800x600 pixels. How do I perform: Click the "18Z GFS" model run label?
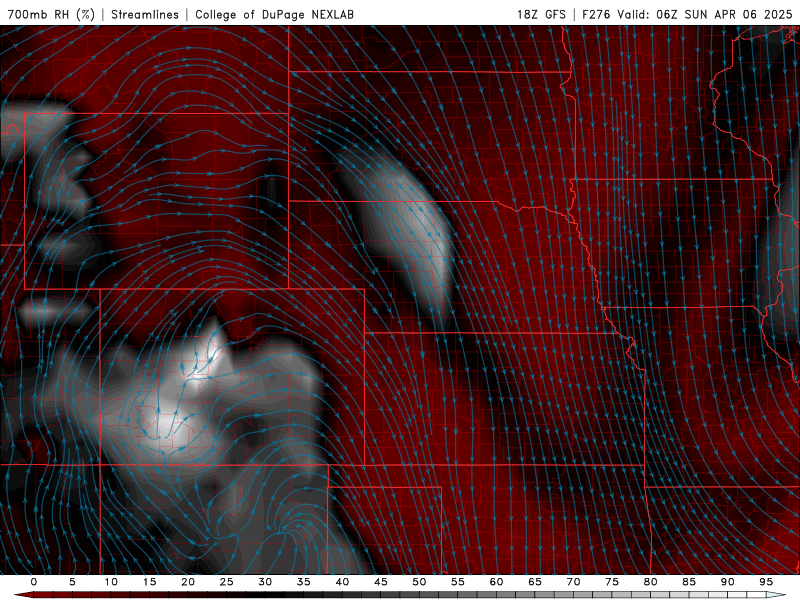coord(541,14)
